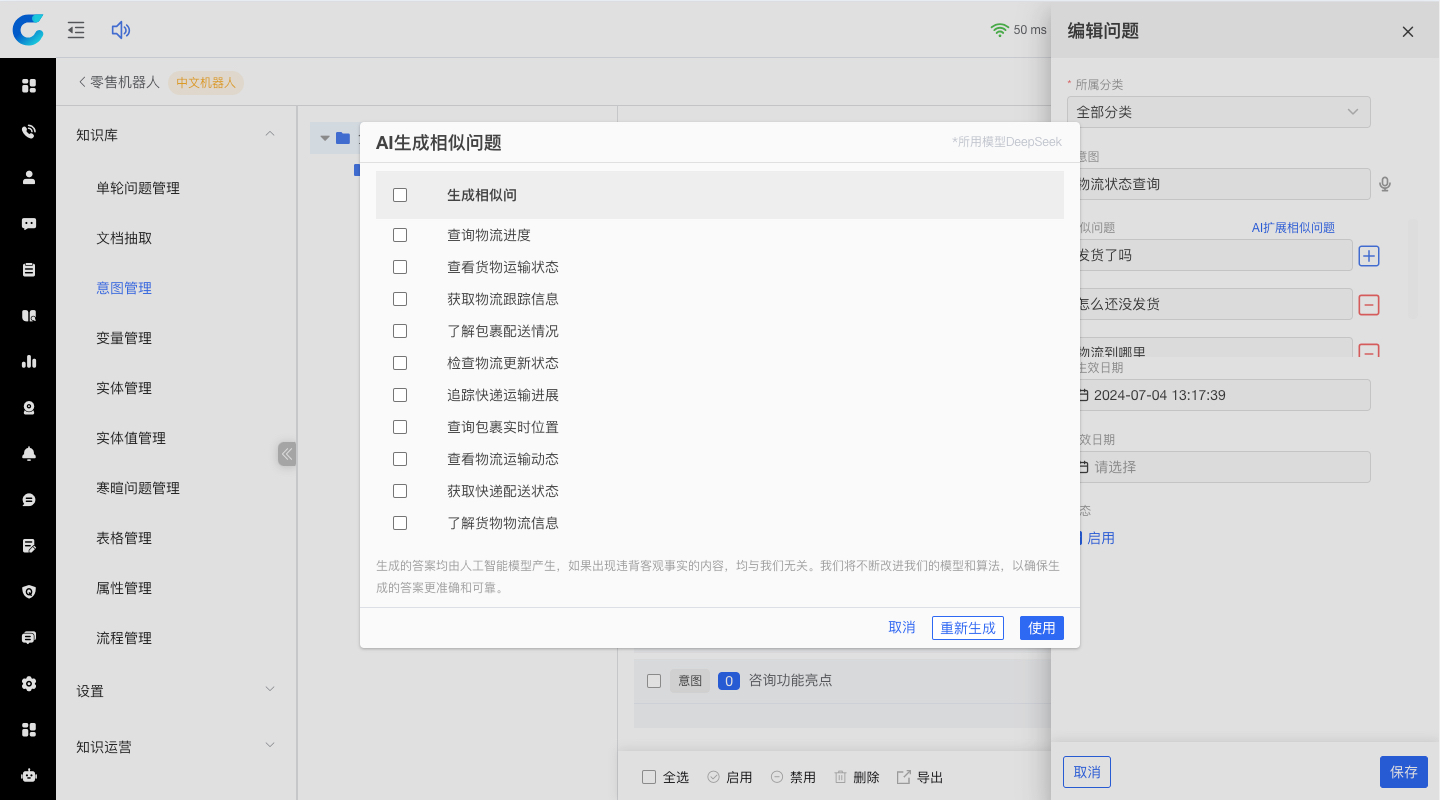Open 流程管理 menu item

[124, 638]
